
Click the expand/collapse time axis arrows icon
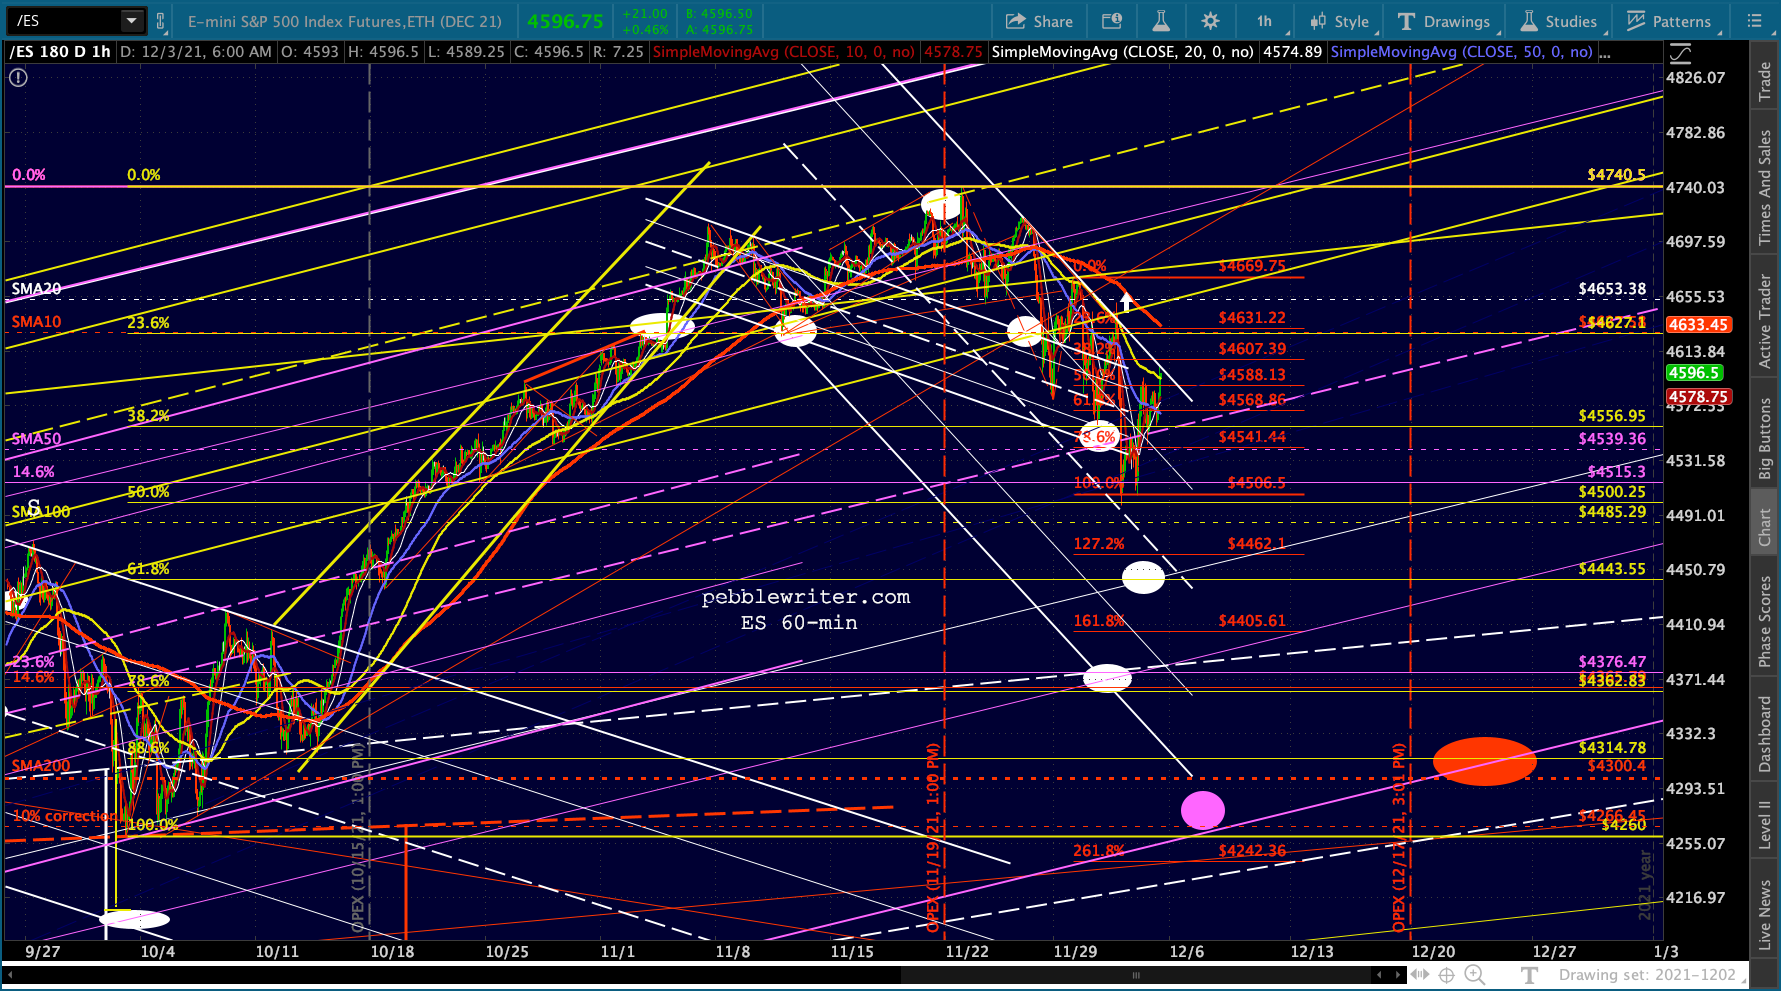click(1419, 975)
